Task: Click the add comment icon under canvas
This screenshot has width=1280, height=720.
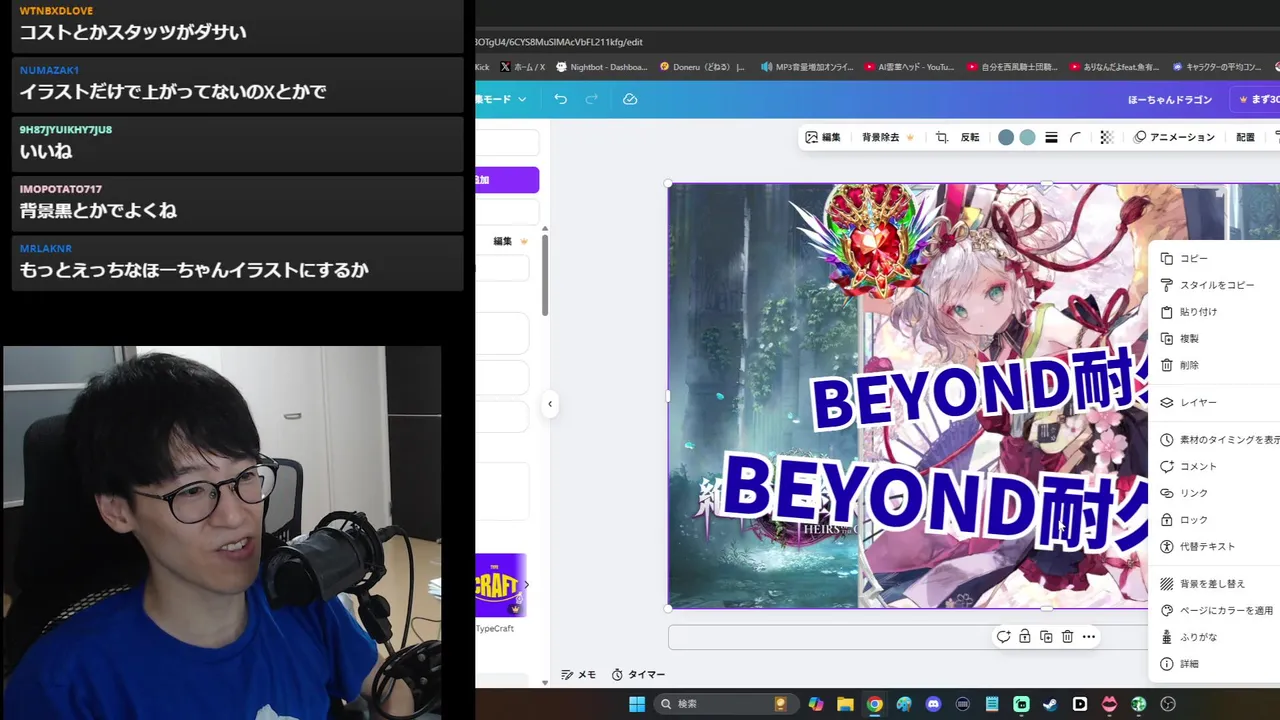Action: click(x=1003, y=637)
